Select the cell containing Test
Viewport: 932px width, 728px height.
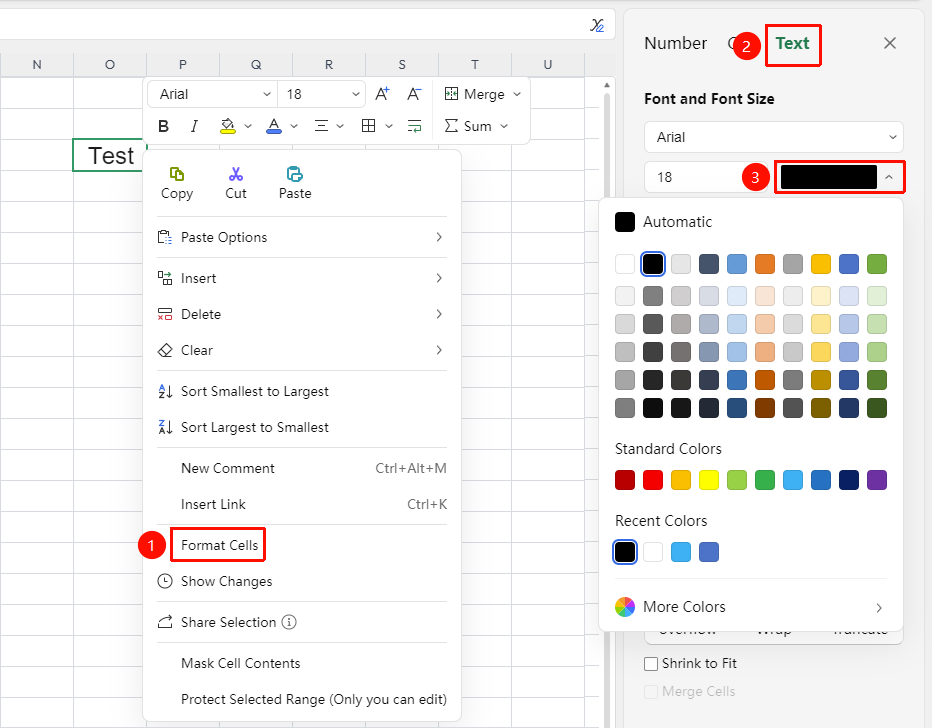110,155
